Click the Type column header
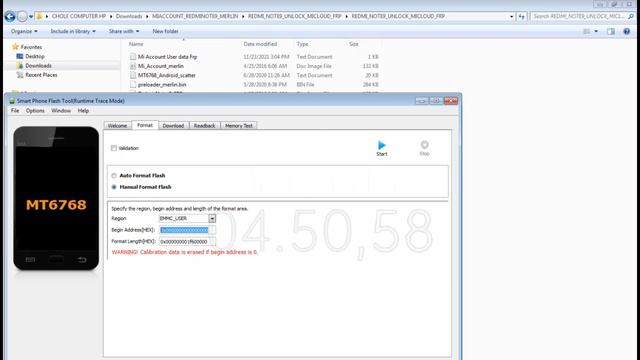The width and height of the screenshot is (640, 360). click(302, 44)
